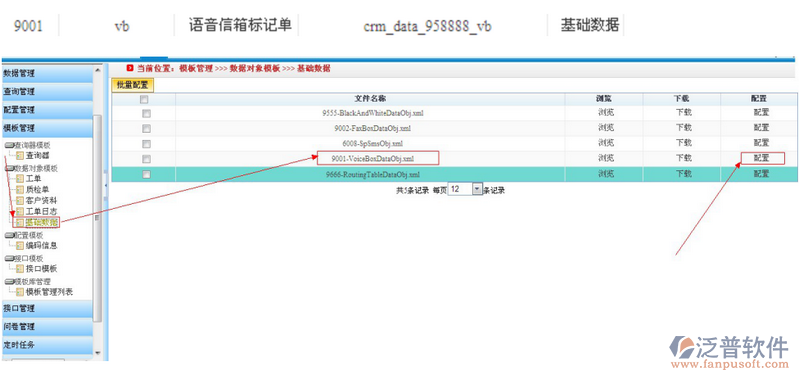Collapse the 查询器模板 tree folder

coord(9,145)
